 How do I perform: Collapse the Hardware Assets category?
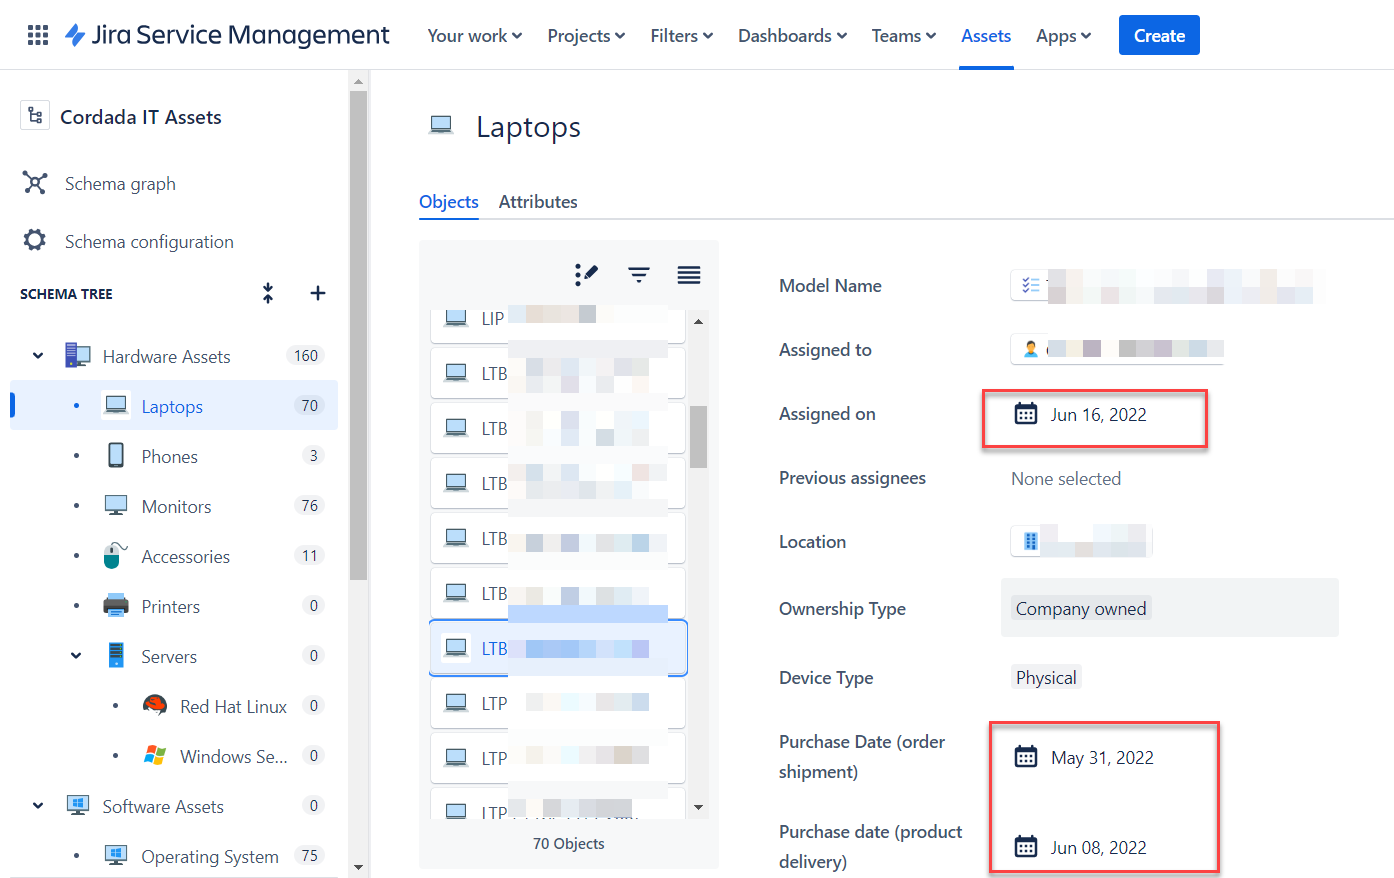click(37, 355)
